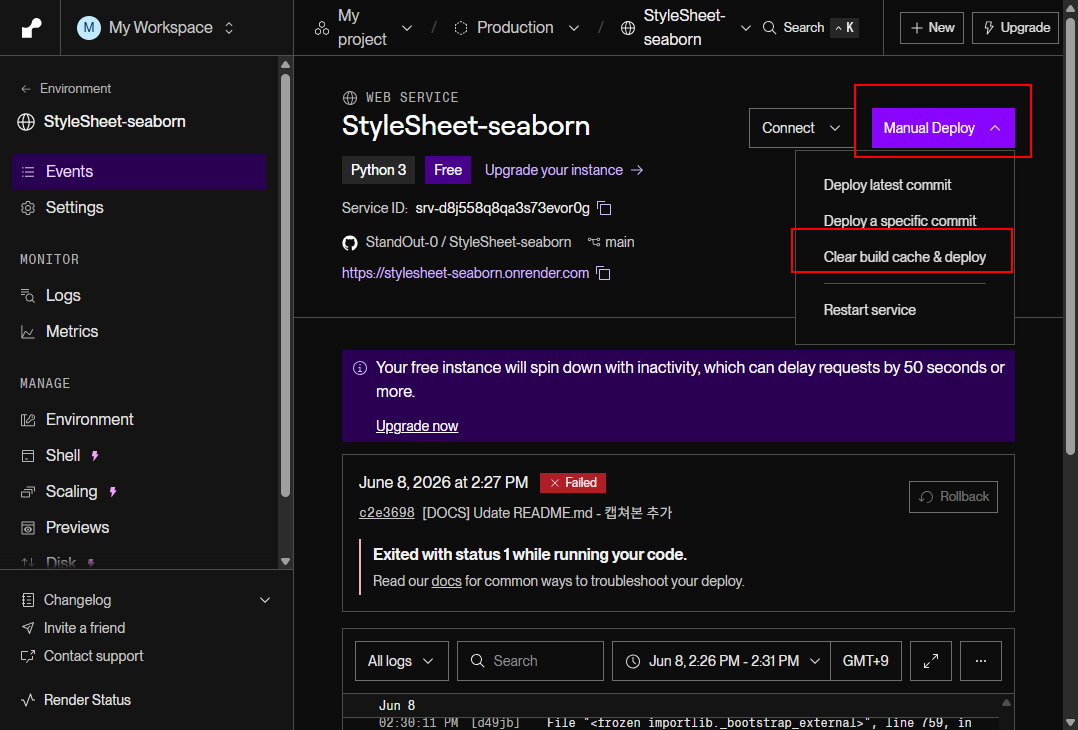Image resolution: width=1078 pixels, height=730 pixels.
Task: Click the info icon in free instance banner
Action: pos(360,368)
